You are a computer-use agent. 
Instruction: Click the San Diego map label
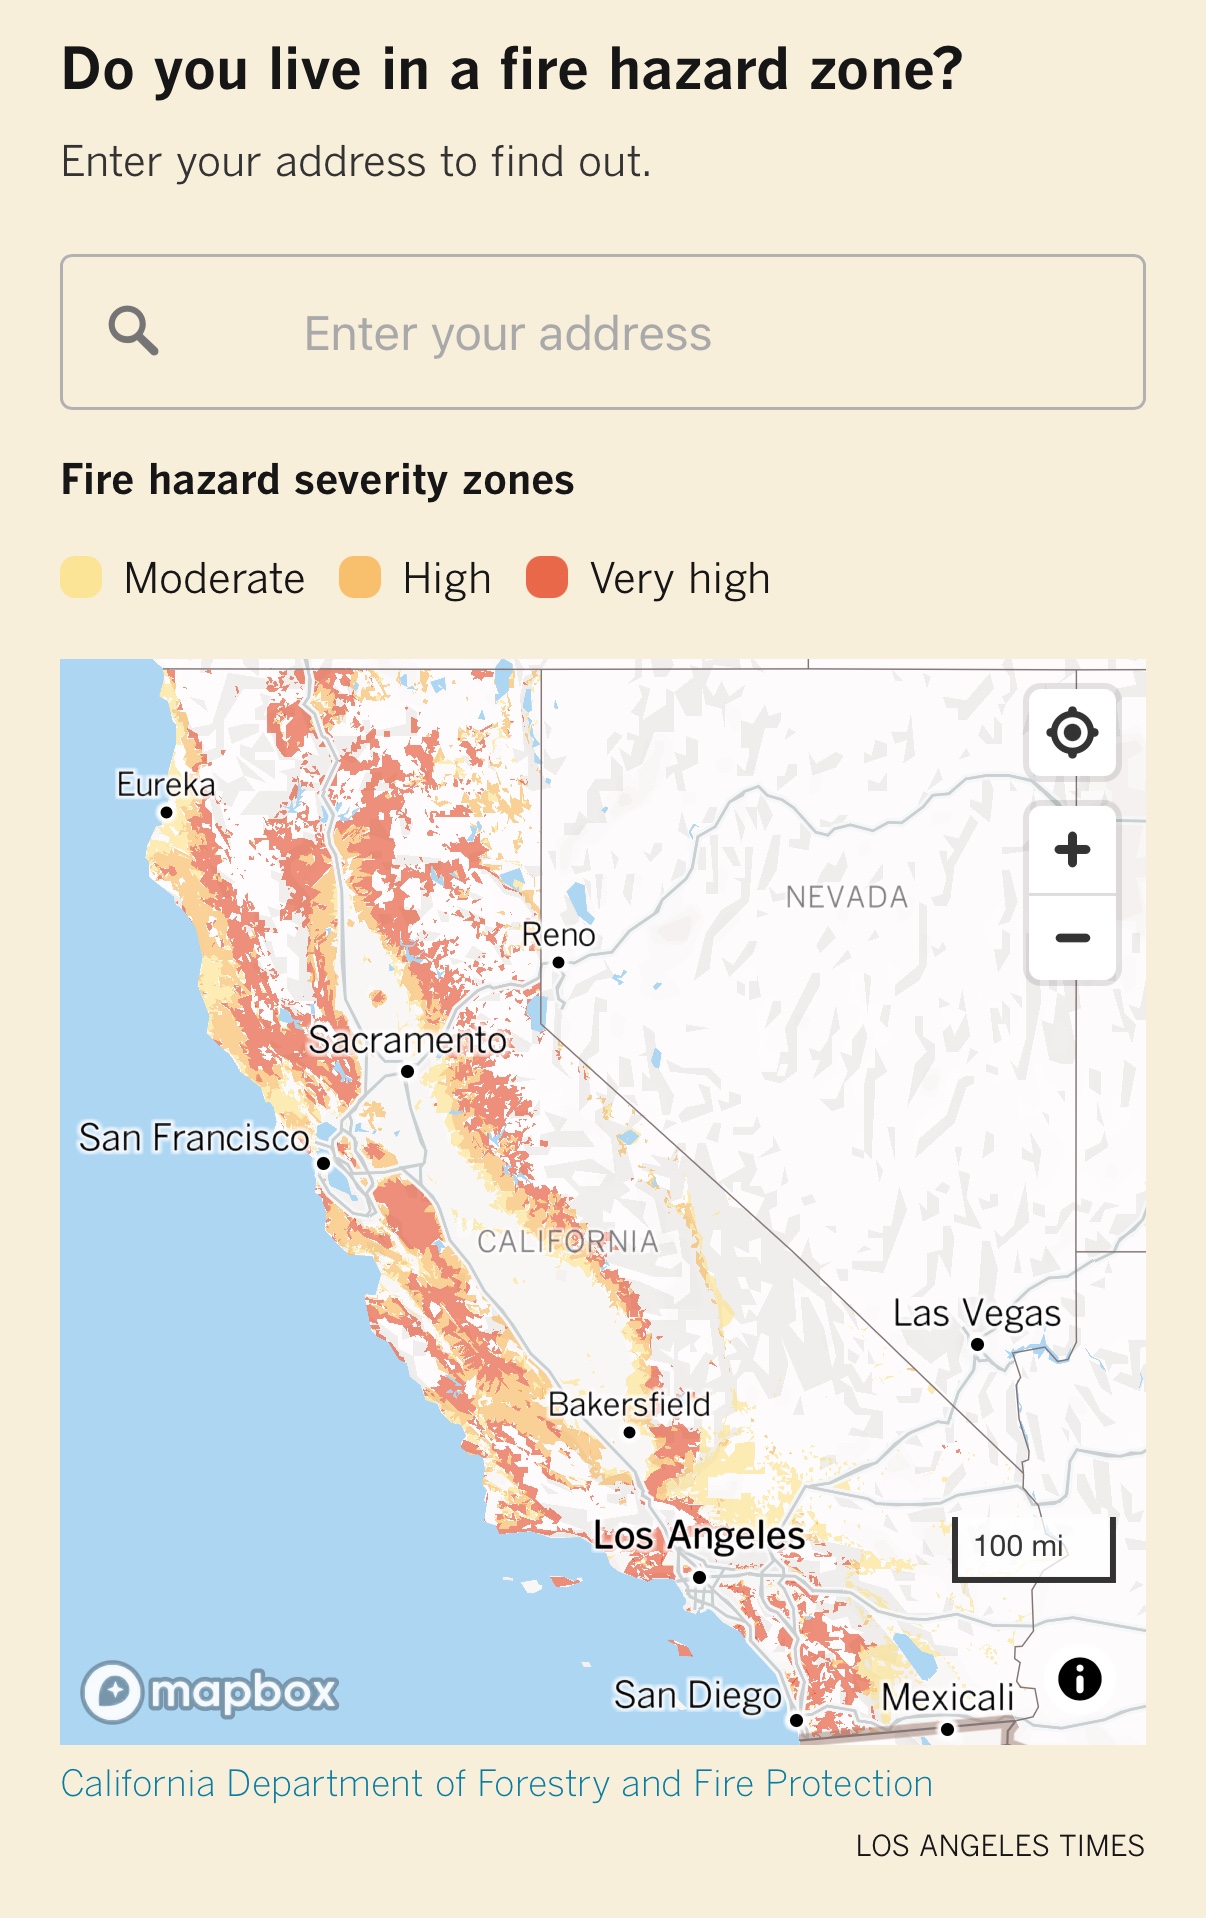click(697, 1695)
